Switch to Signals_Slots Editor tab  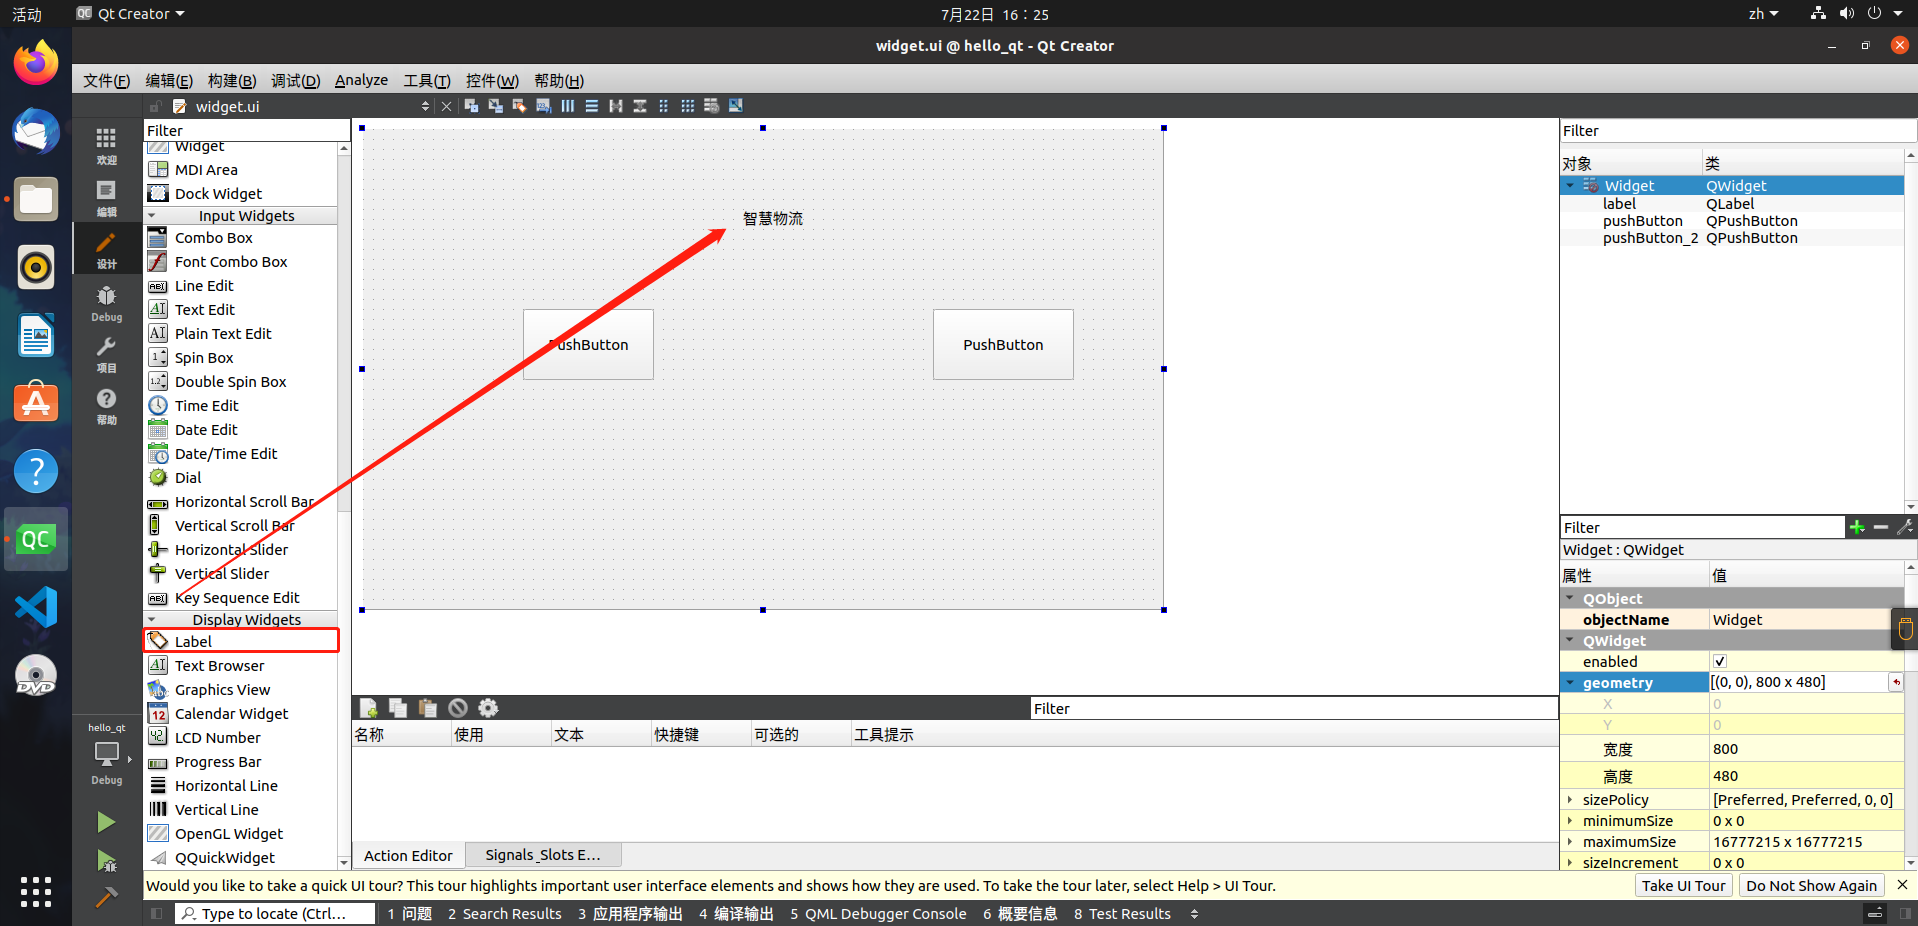click(x=543, y=855)
